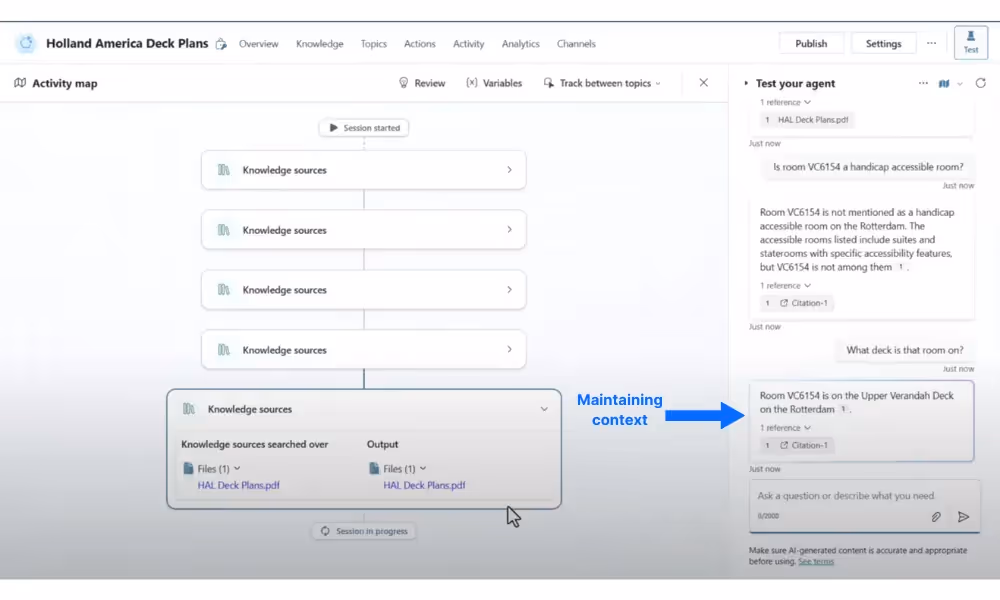Click the books icon in second Knowledge sources node
This screenshot has height=600, width=1000.
pyautogui.click(x=224, y=230)
